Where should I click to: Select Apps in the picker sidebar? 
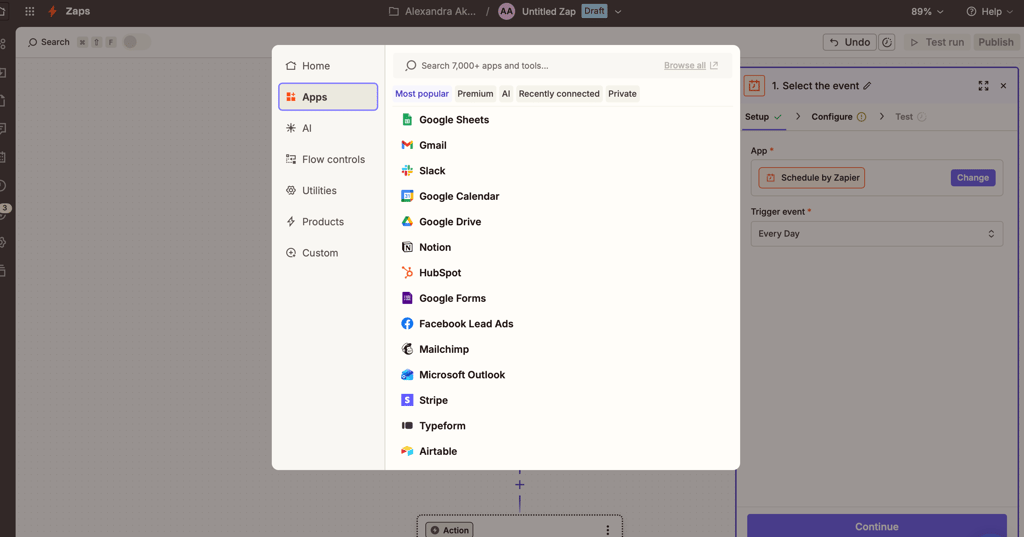(x=328, y=97)
